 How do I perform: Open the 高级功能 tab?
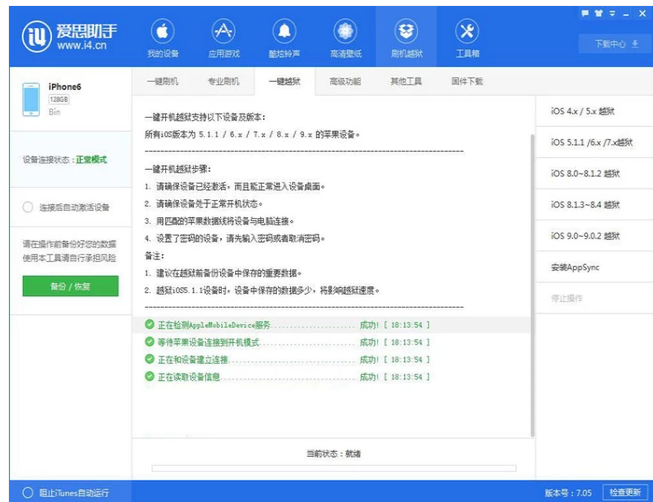pos(345,80)
